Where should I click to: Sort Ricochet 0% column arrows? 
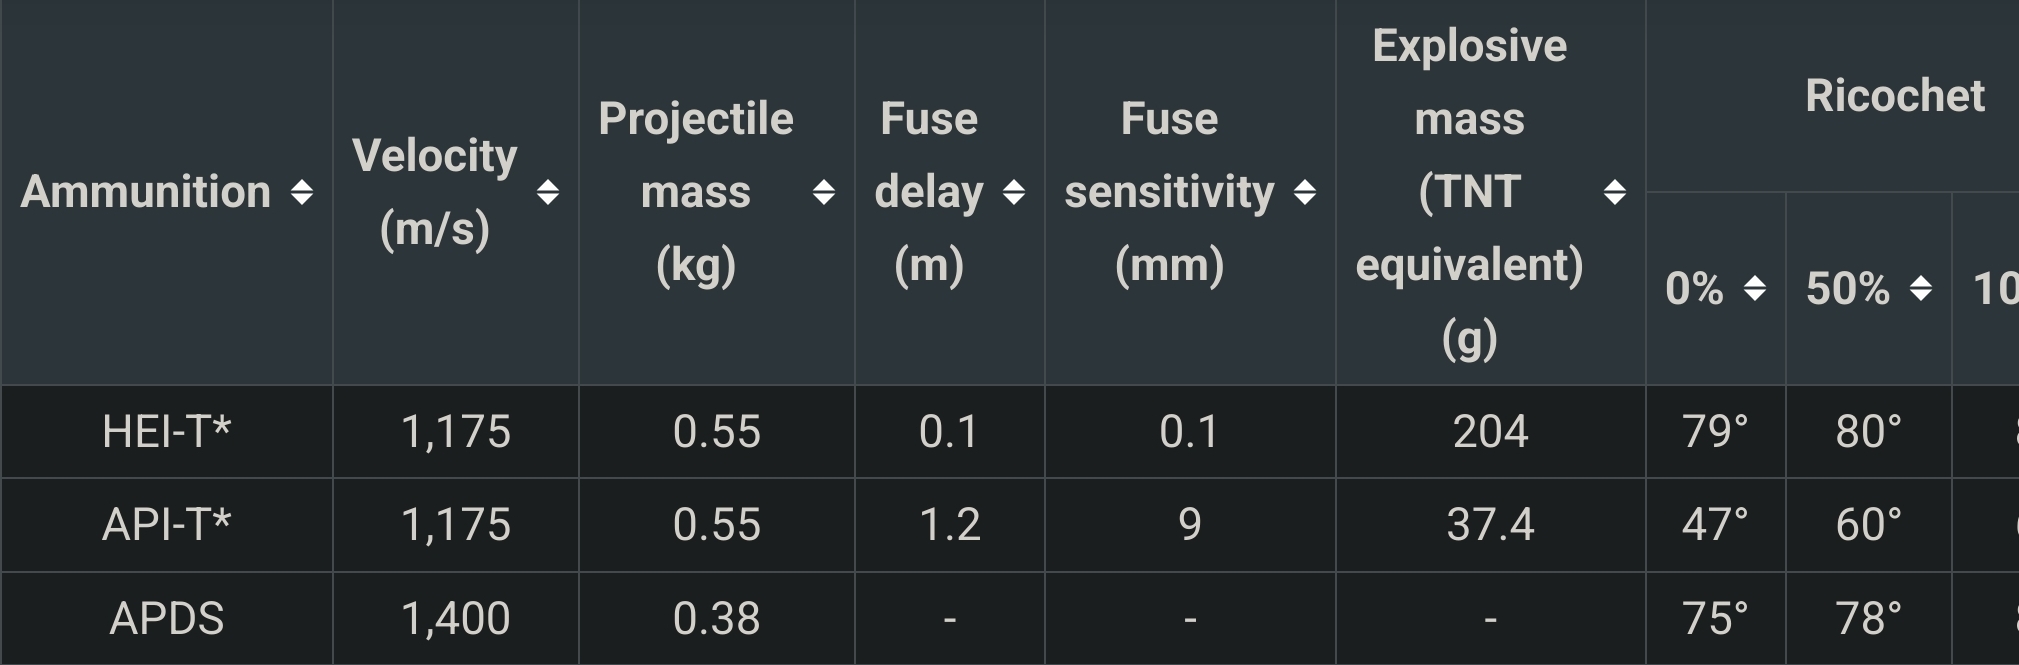coord(1755,289)
